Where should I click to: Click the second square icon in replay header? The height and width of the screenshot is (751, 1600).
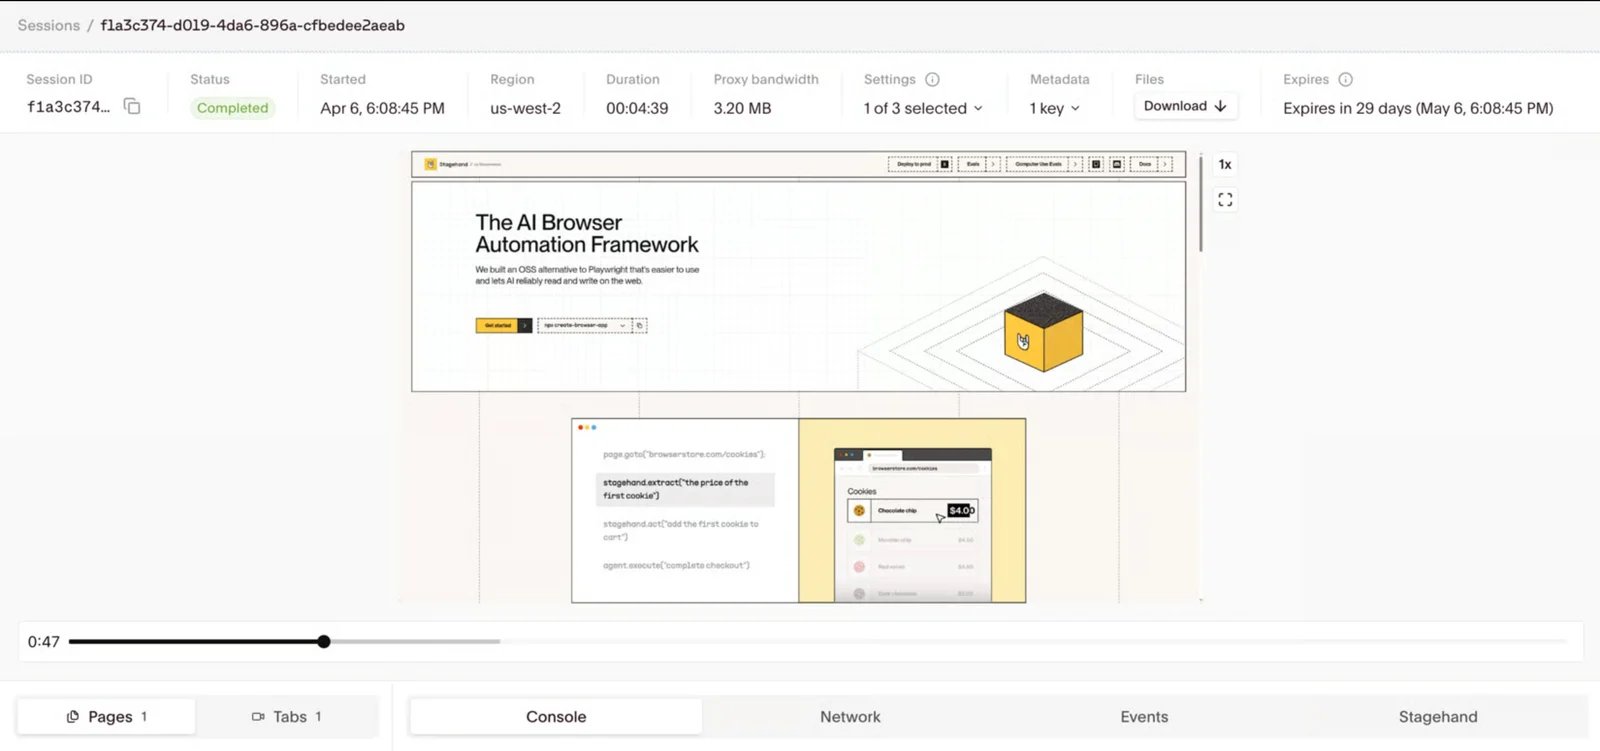[x=1117, y=164]
